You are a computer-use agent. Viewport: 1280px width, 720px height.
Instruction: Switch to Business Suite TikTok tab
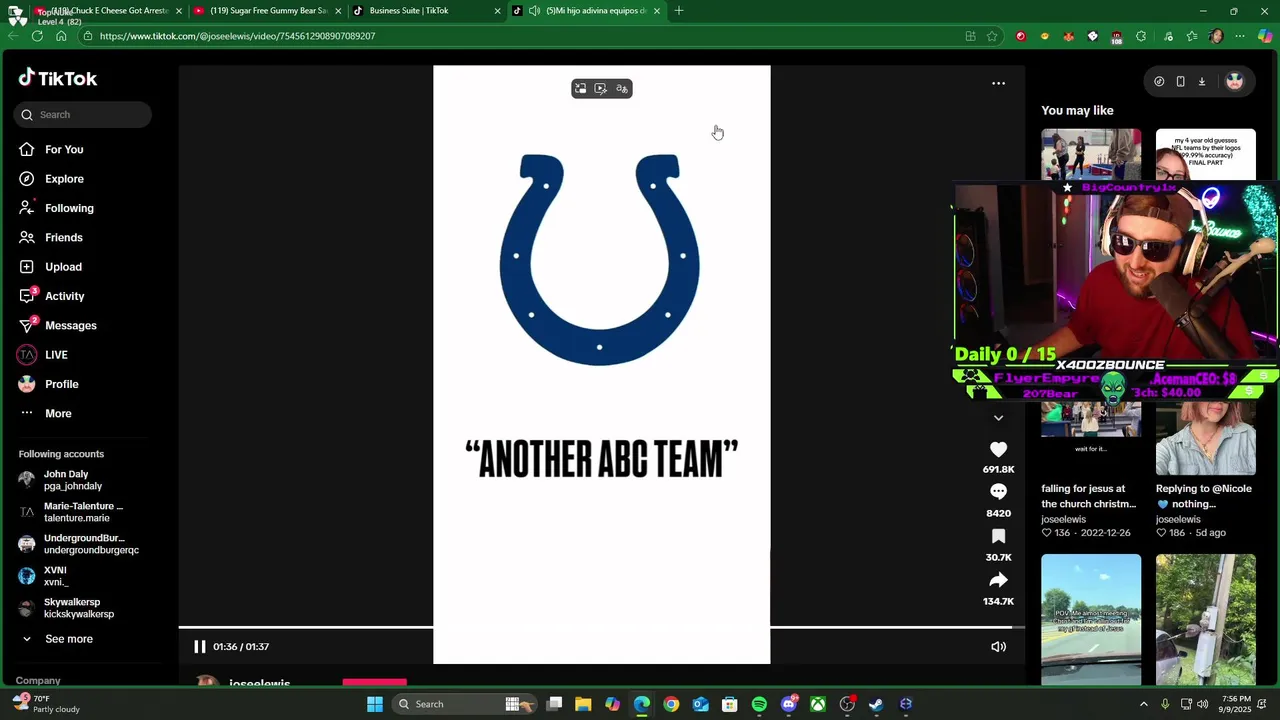(x=425, y=11)
